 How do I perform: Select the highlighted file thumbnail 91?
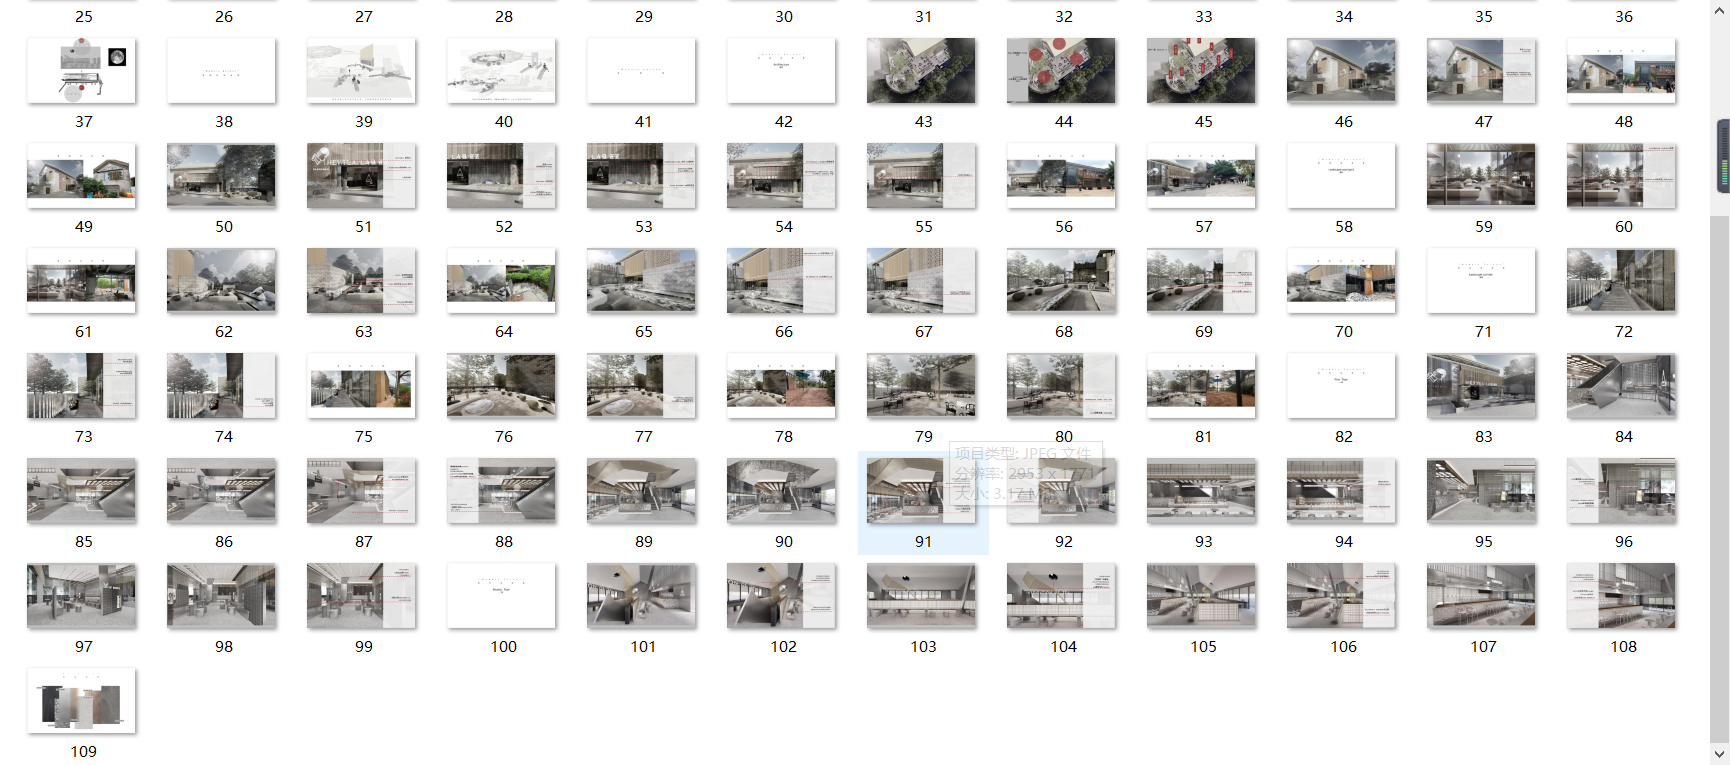921,491
